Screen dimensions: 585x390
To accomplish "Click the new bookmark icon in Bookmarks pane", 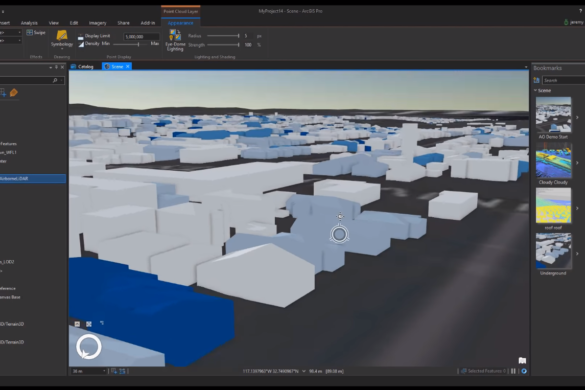I will coord(536,80).
